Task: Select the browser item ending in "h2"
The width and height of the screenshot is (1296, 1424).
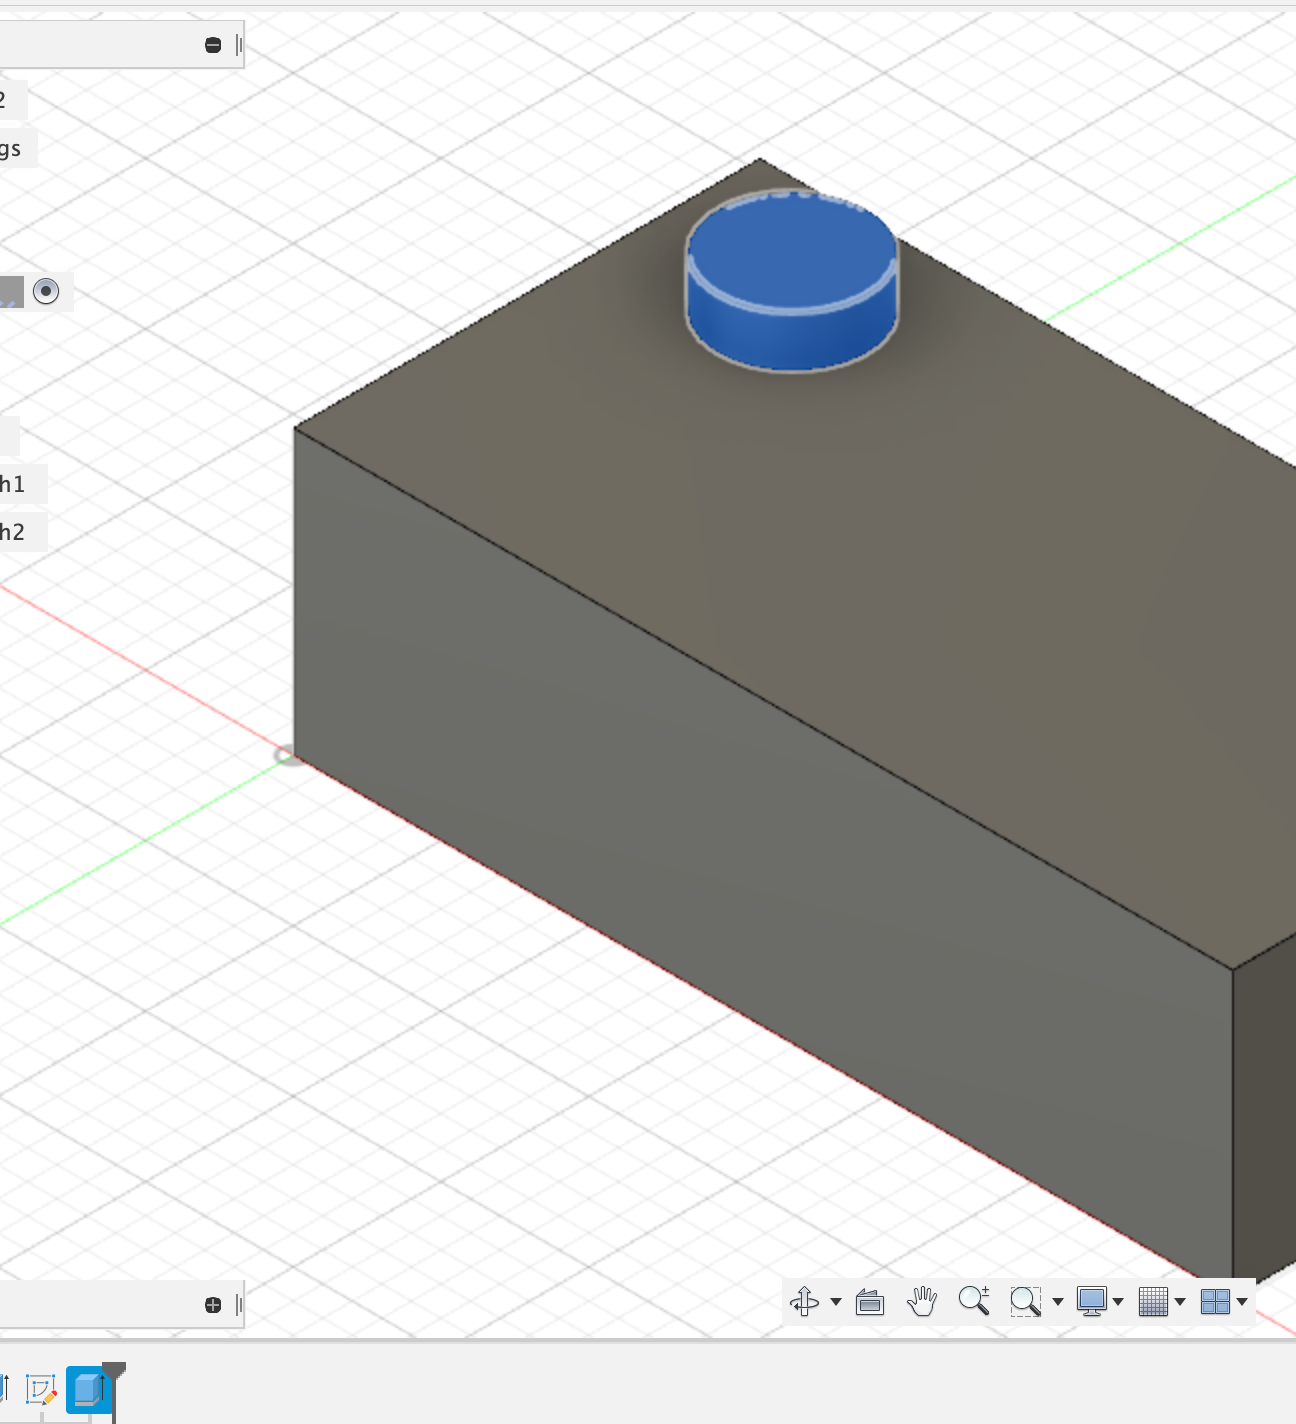Action: (12, 532)
